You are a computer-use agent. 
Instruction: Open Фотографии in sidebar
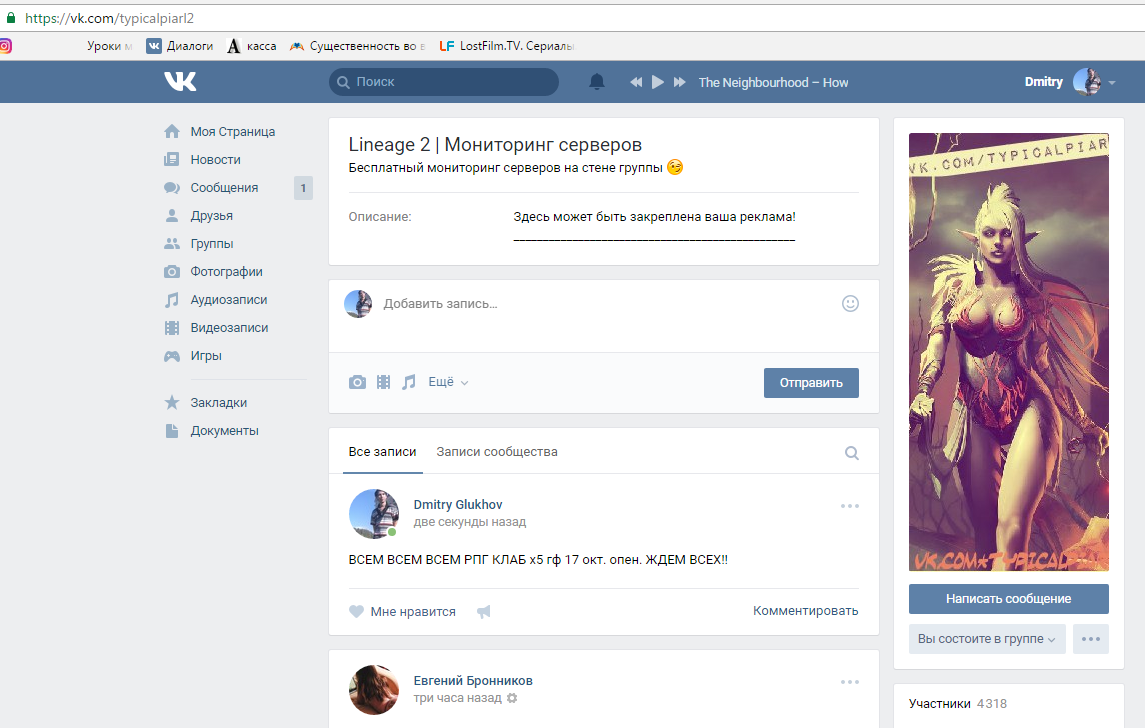tap(226, 272)
